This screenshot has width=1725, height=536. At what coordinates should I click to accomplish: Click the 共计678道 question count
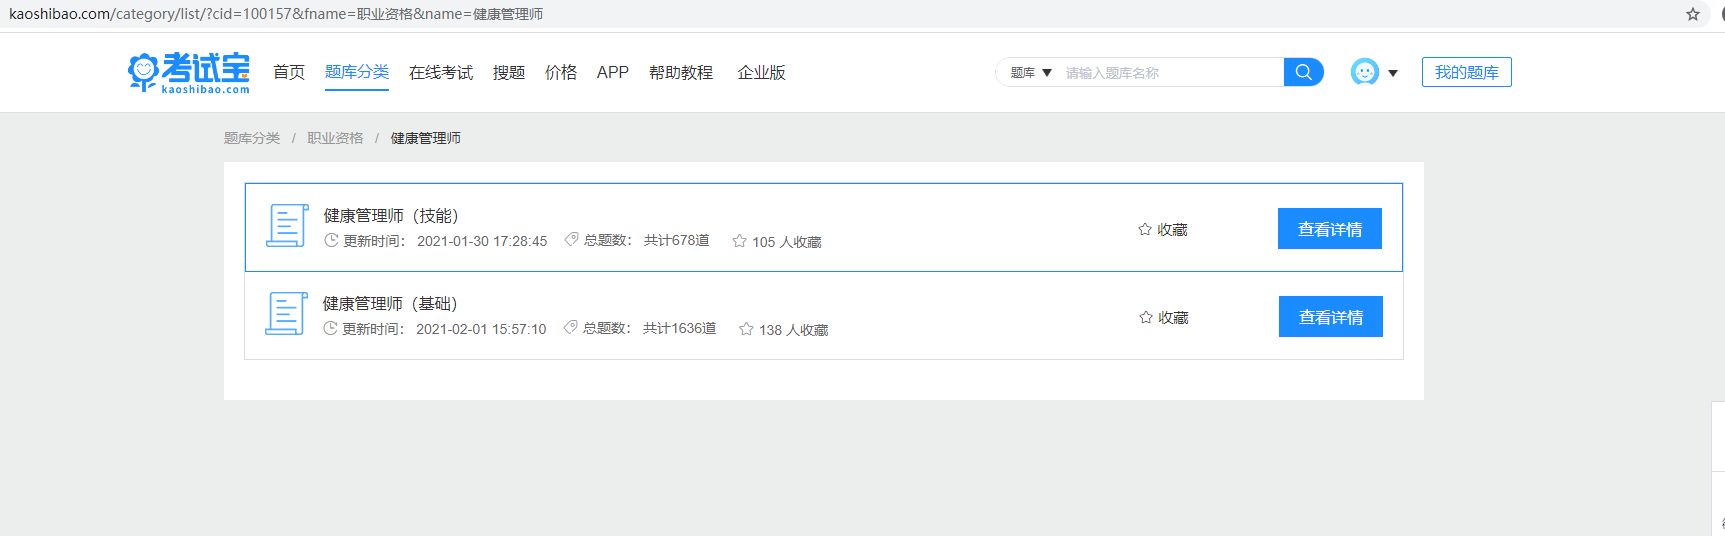(x=677, y=240)
